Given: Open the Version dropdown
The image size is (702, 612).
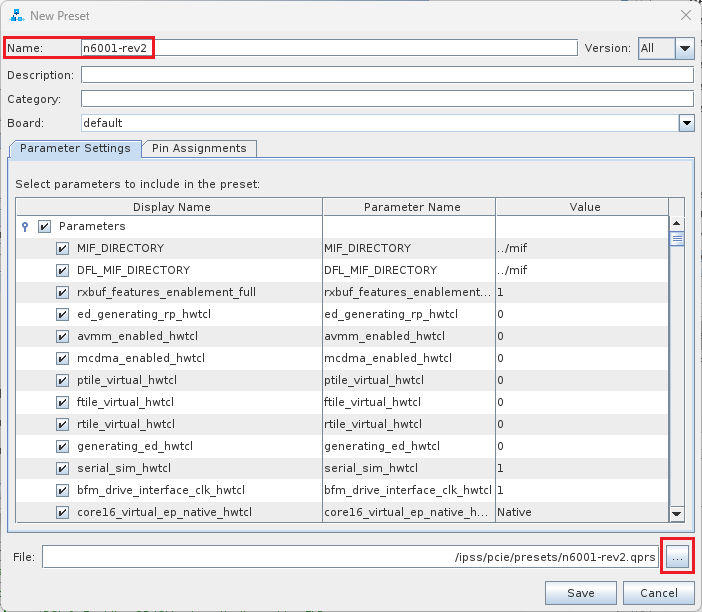Looking at the screenshot, I should (684, 48).
